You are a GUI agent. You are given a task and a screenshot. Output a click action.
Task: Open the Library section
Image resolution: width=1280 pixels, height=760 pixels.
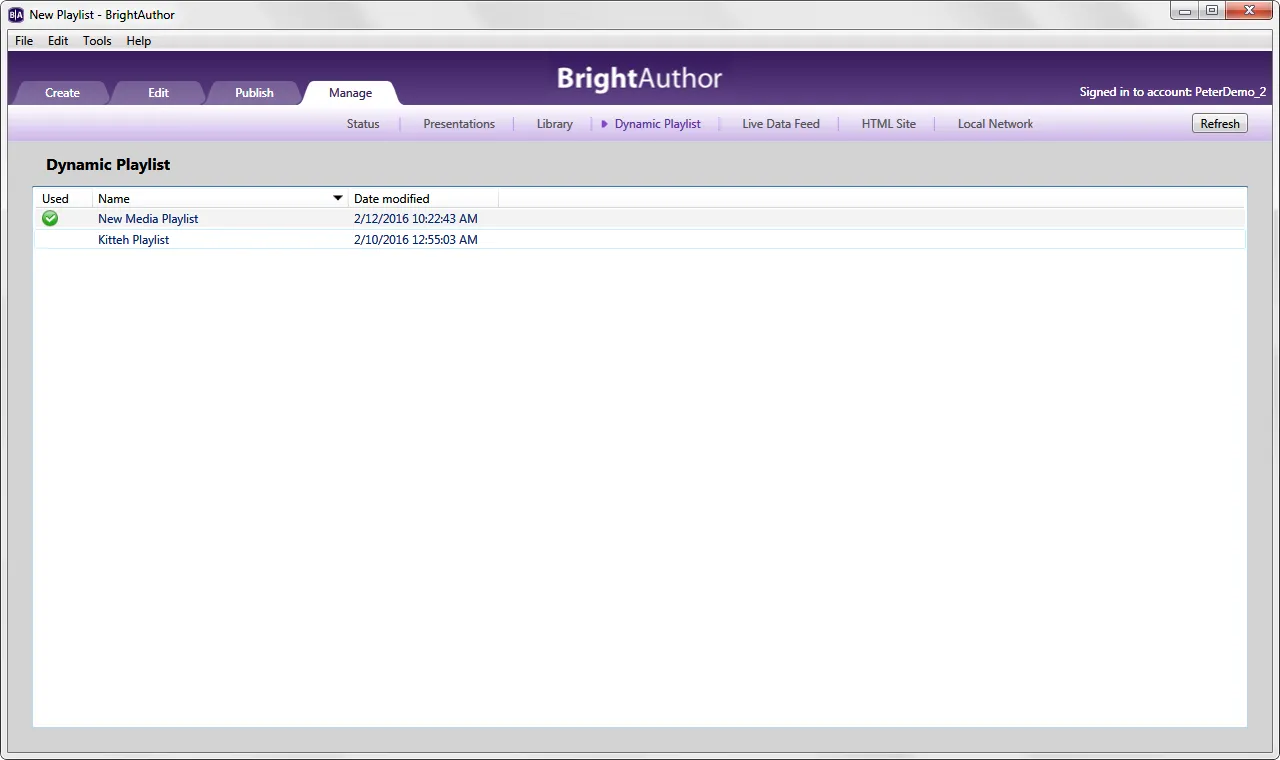[555, 124]
